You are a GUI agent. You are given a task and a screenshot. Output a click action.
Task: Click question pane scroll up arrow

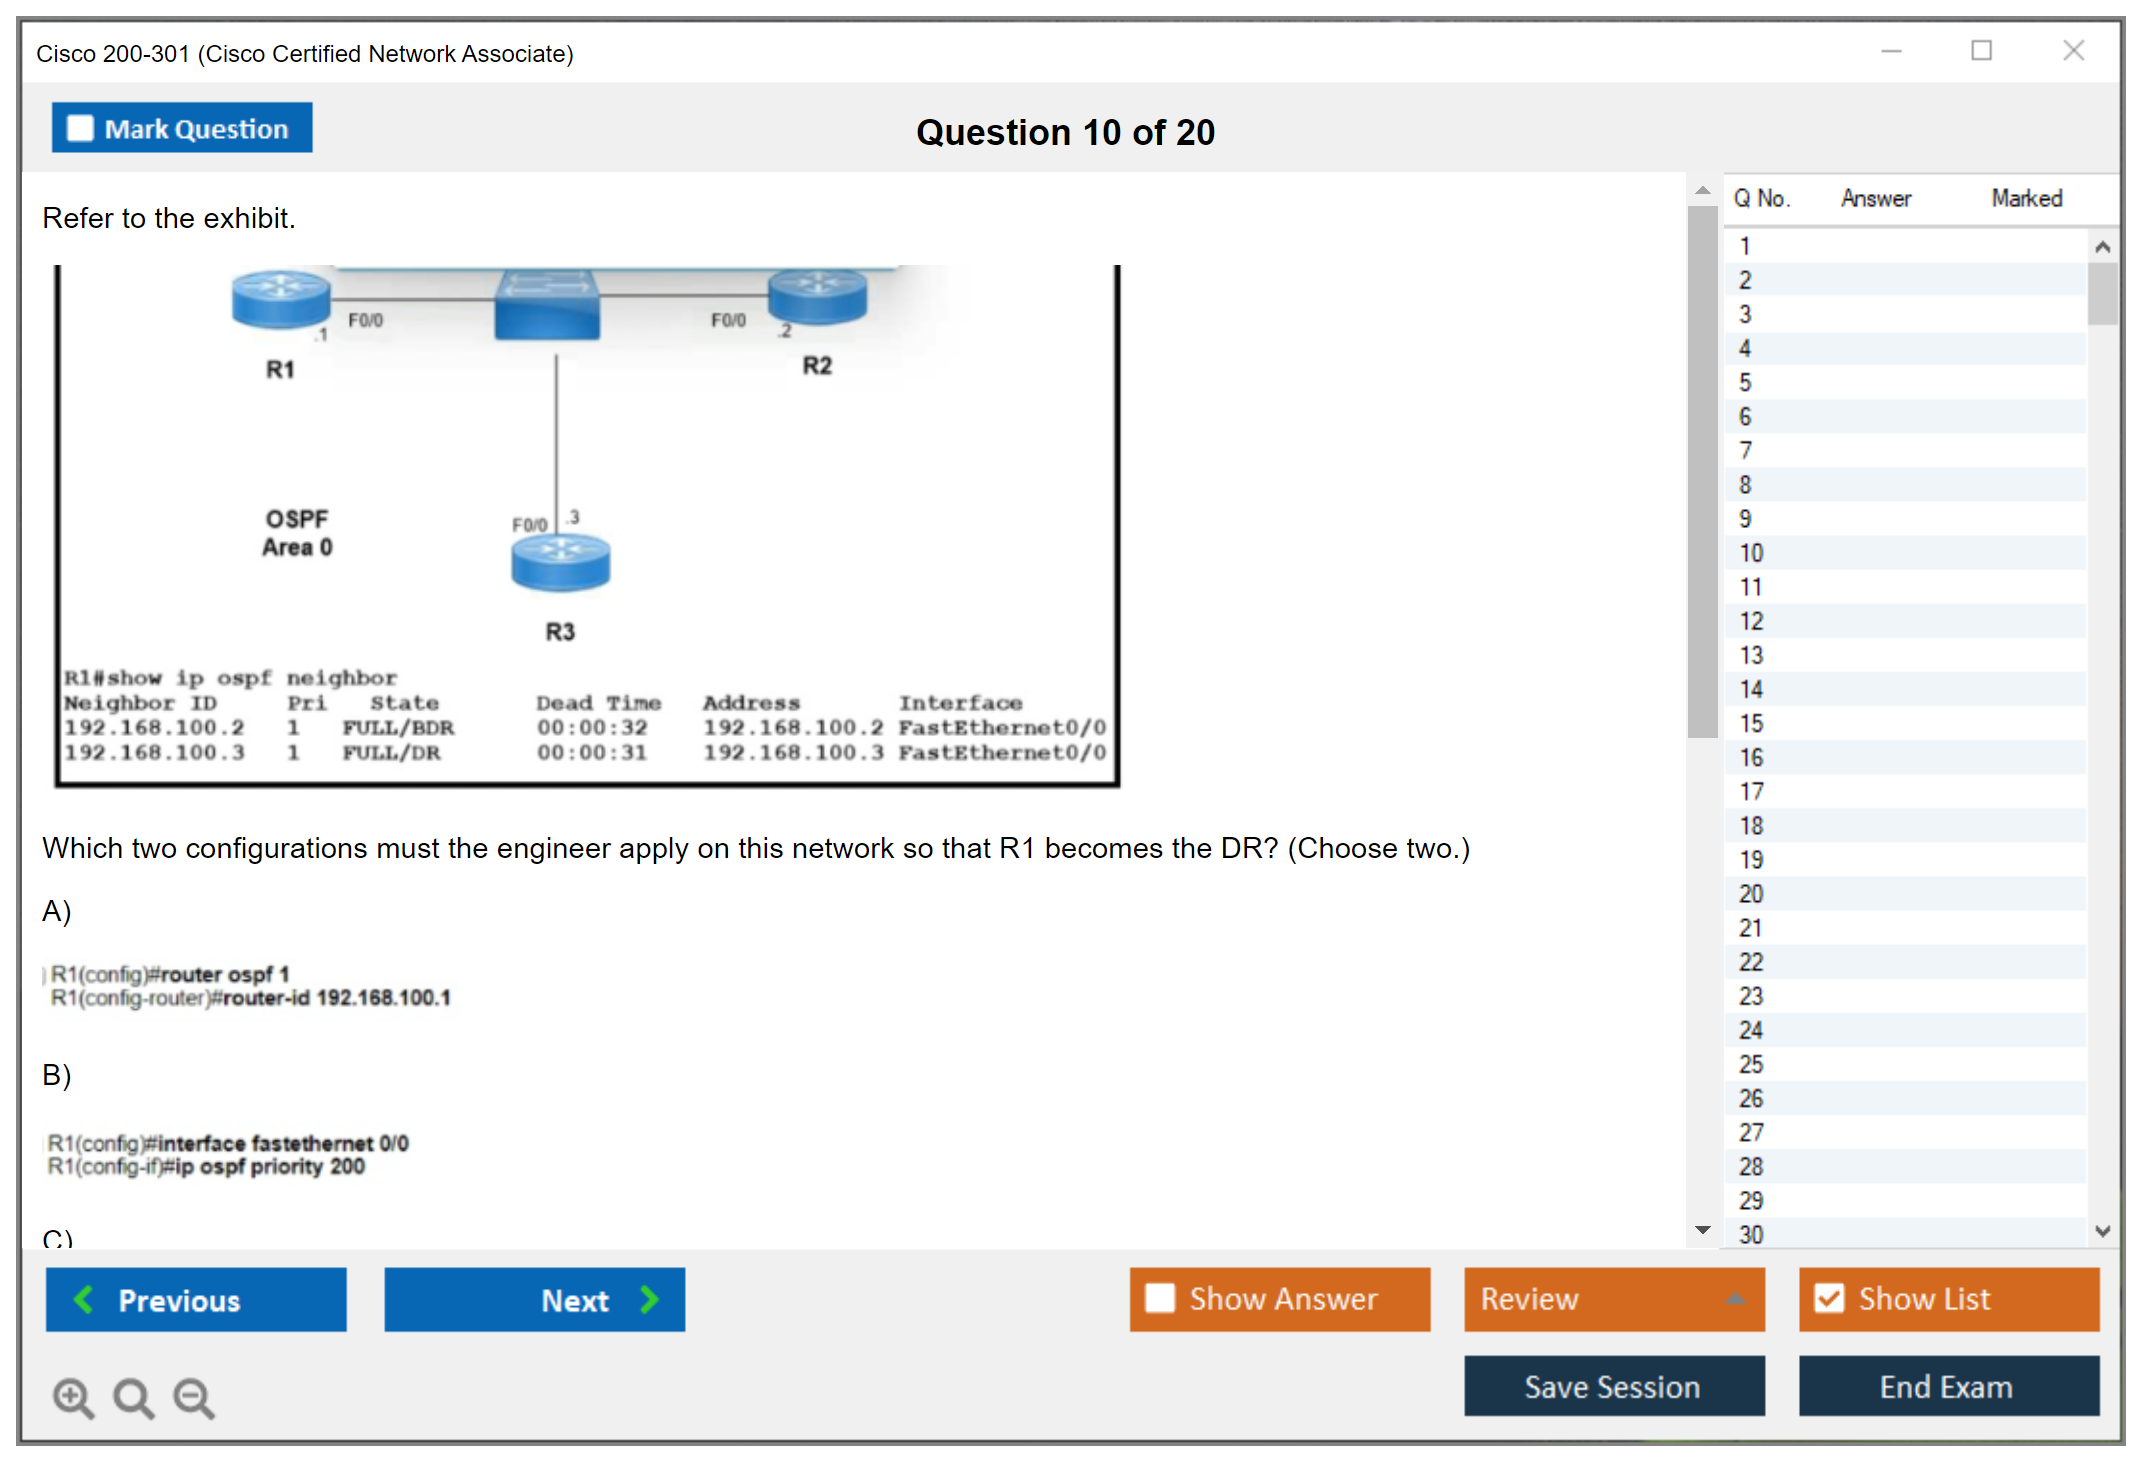[1702, 190]
